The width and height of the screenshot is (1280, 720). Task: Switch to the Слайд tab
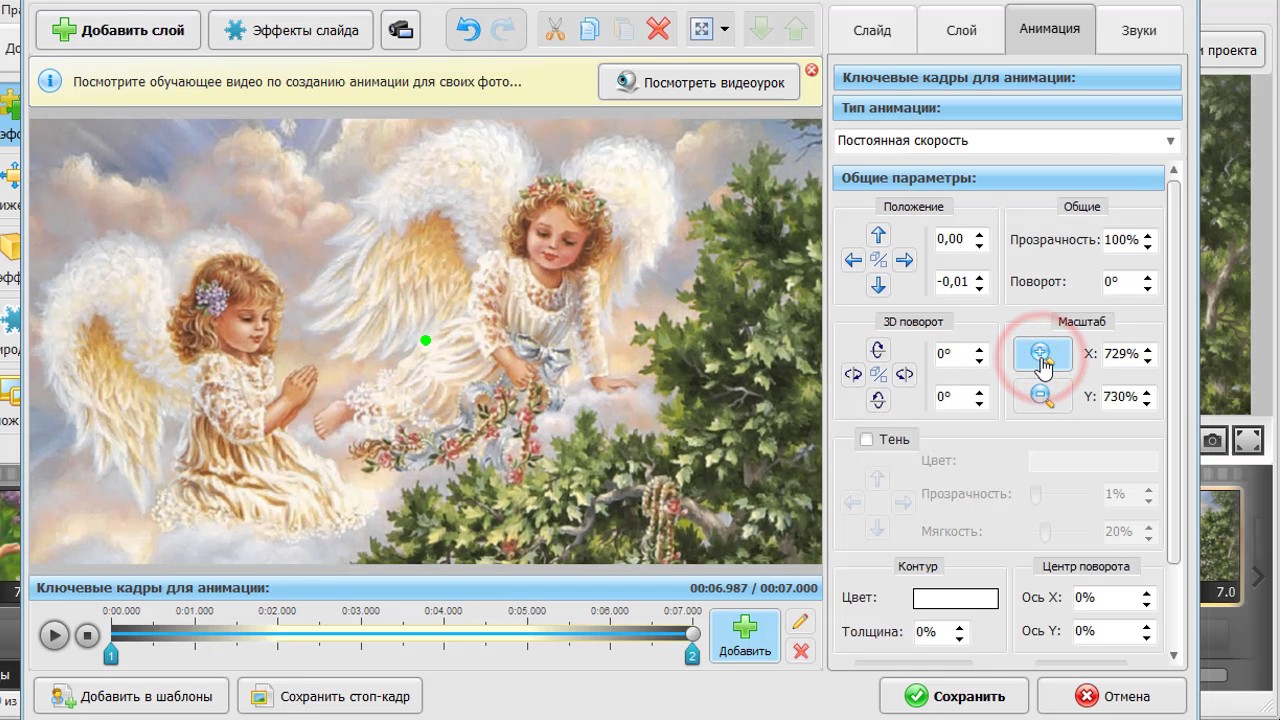(872, 30)
